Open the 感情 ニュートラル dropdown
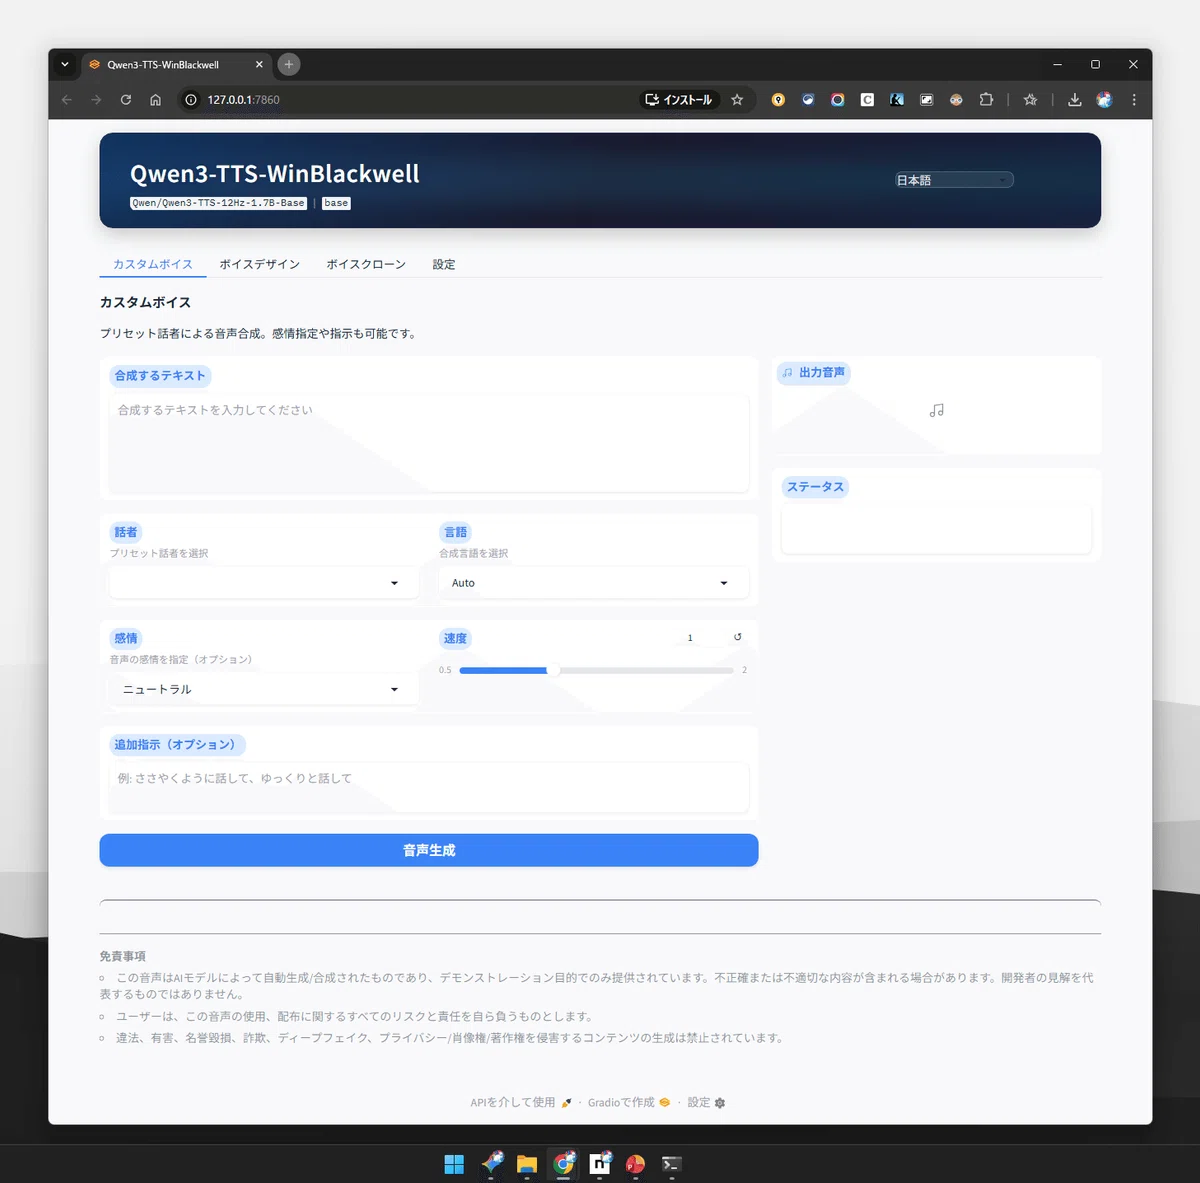 pos(264,689)
